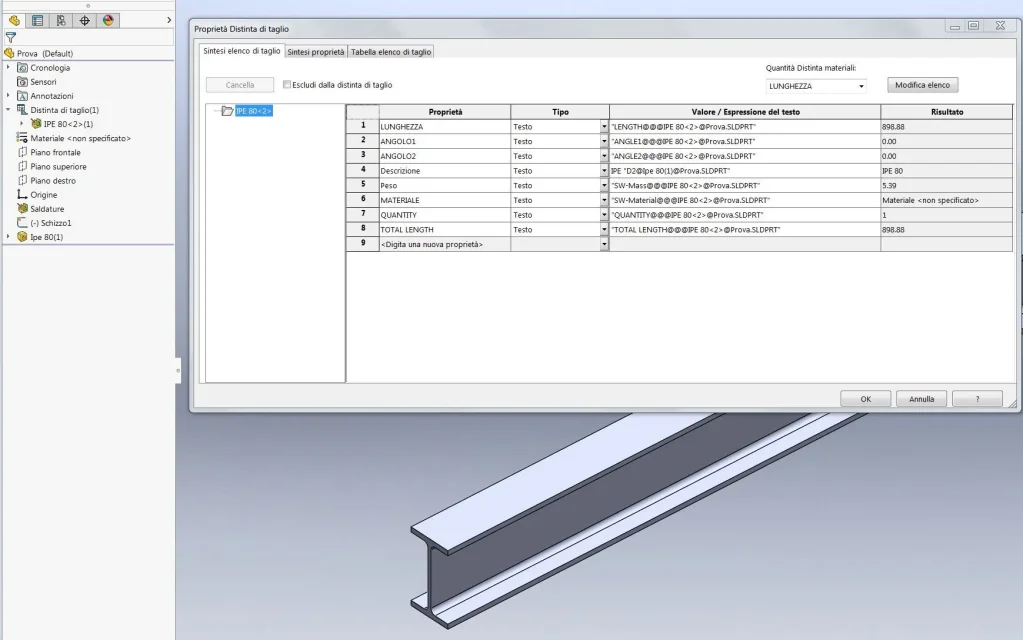1023x640 pixels.
Task: Click the TOTAL LENGTH property cell
Action: point(445,230)
